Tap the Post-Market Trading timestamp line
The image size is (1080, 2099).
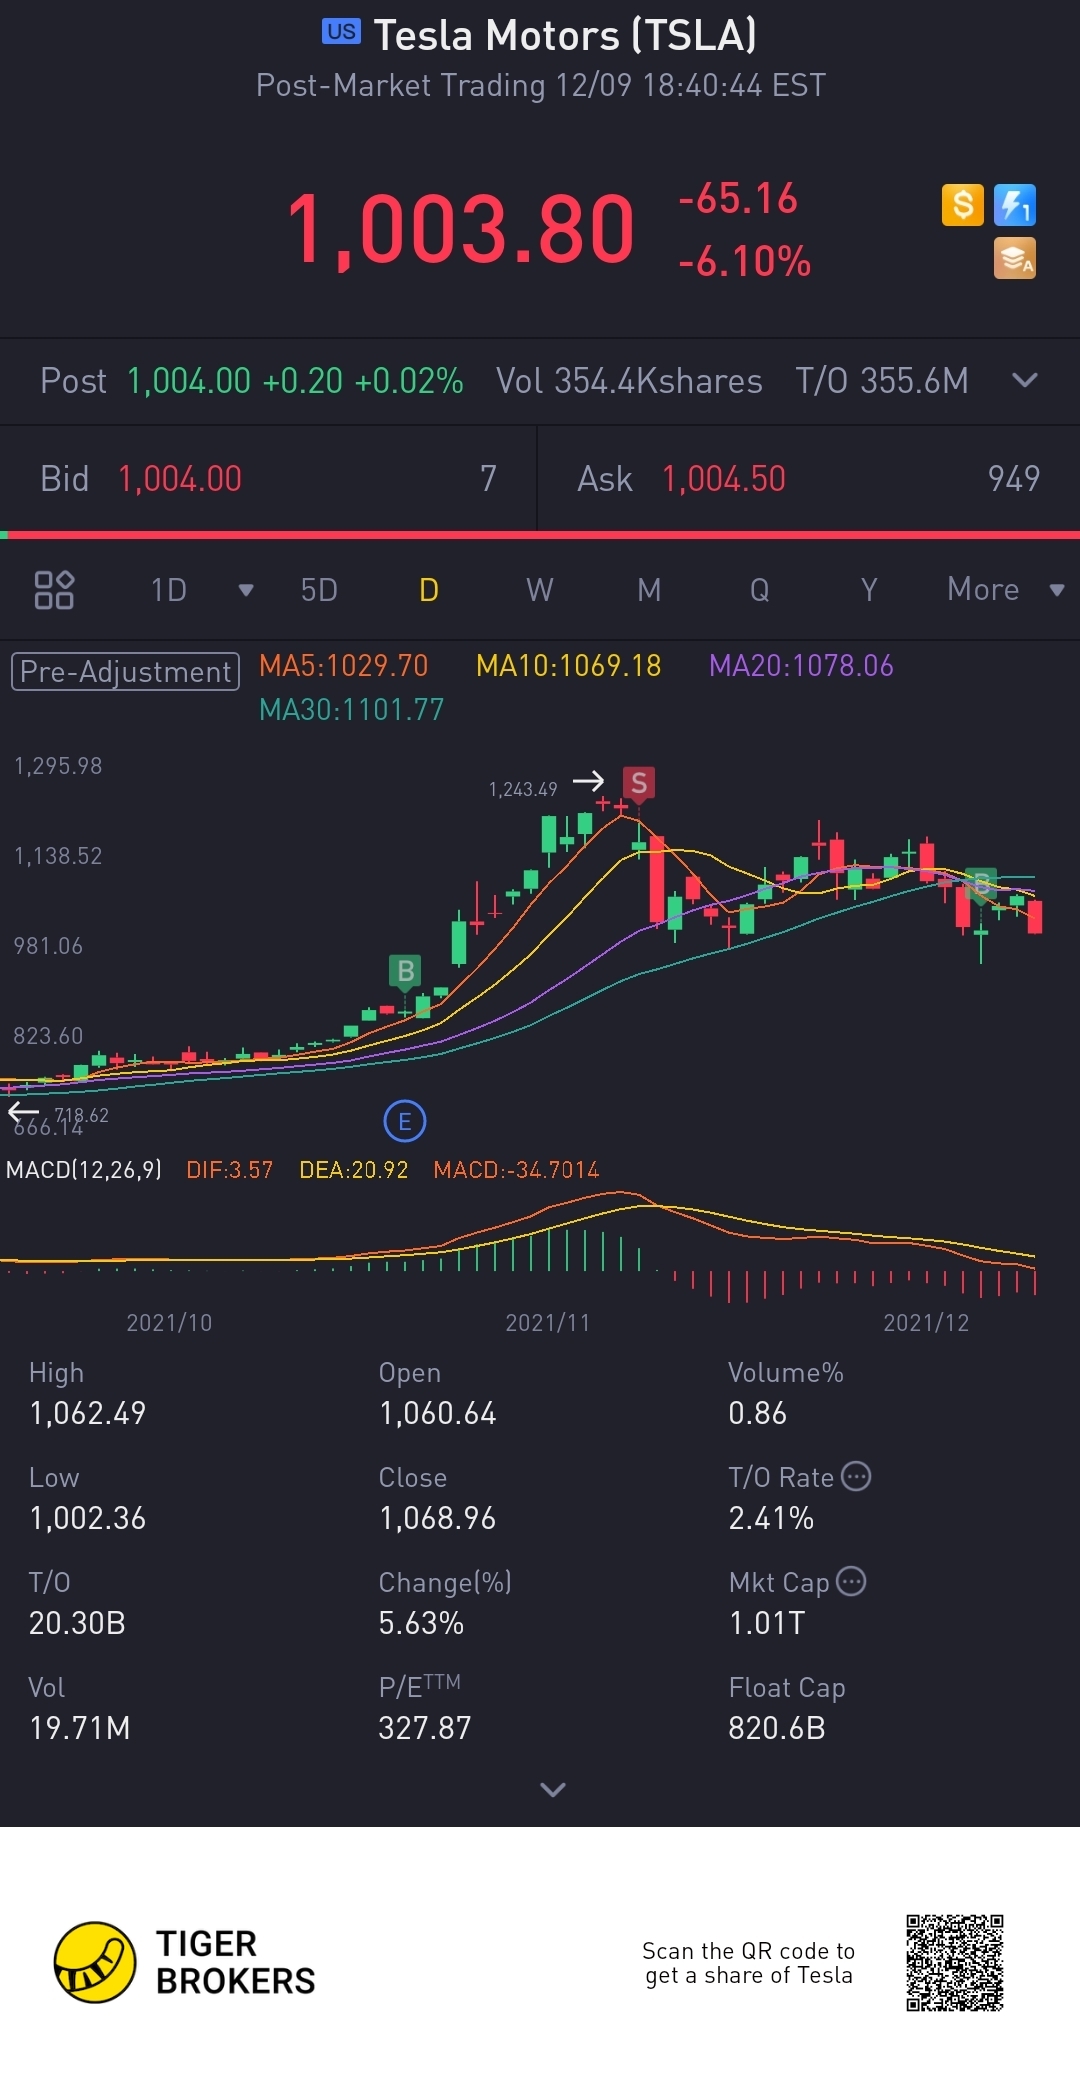point(541,86)
